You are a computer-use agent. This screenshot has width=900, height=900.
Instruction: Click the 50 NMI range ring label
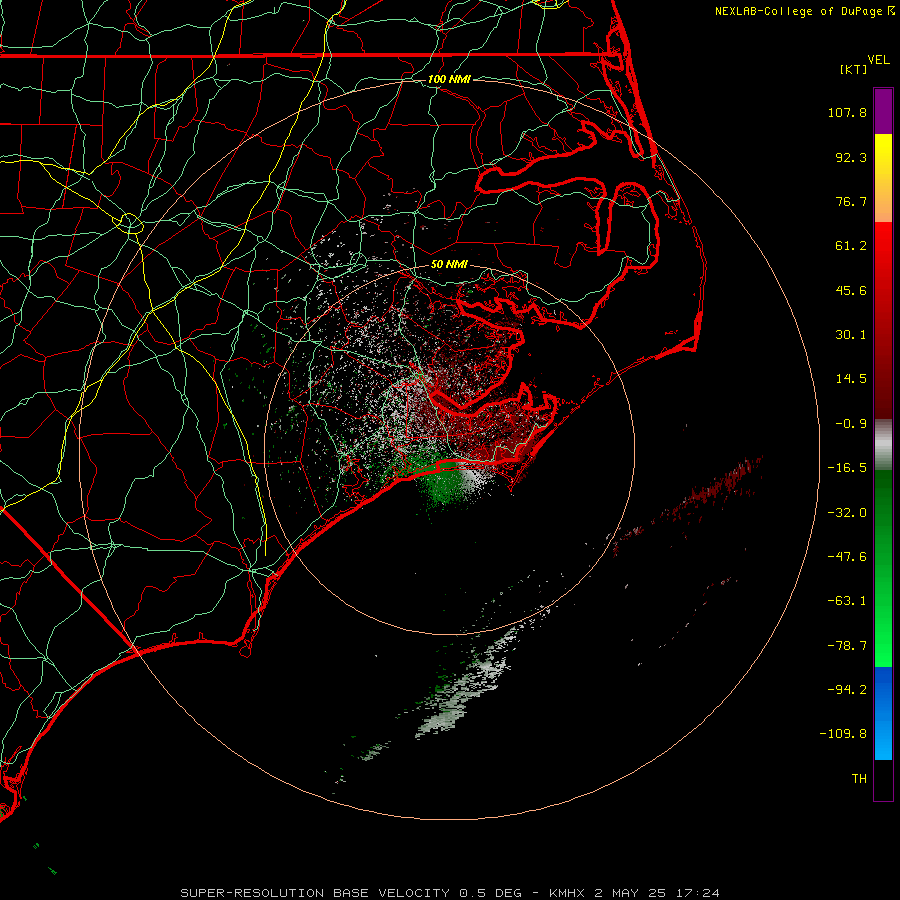pos(449,265)
